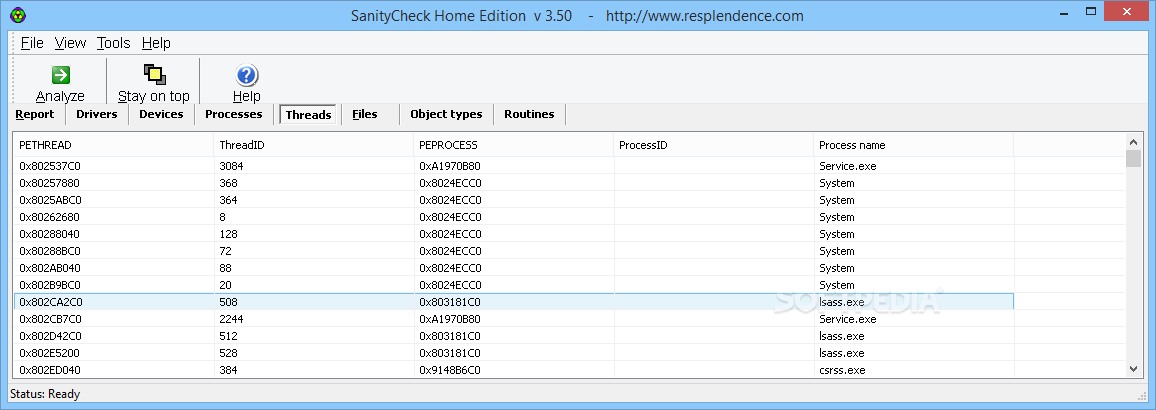
Task: Click the Analyze green arrow icon
Action: click(60, 74)
